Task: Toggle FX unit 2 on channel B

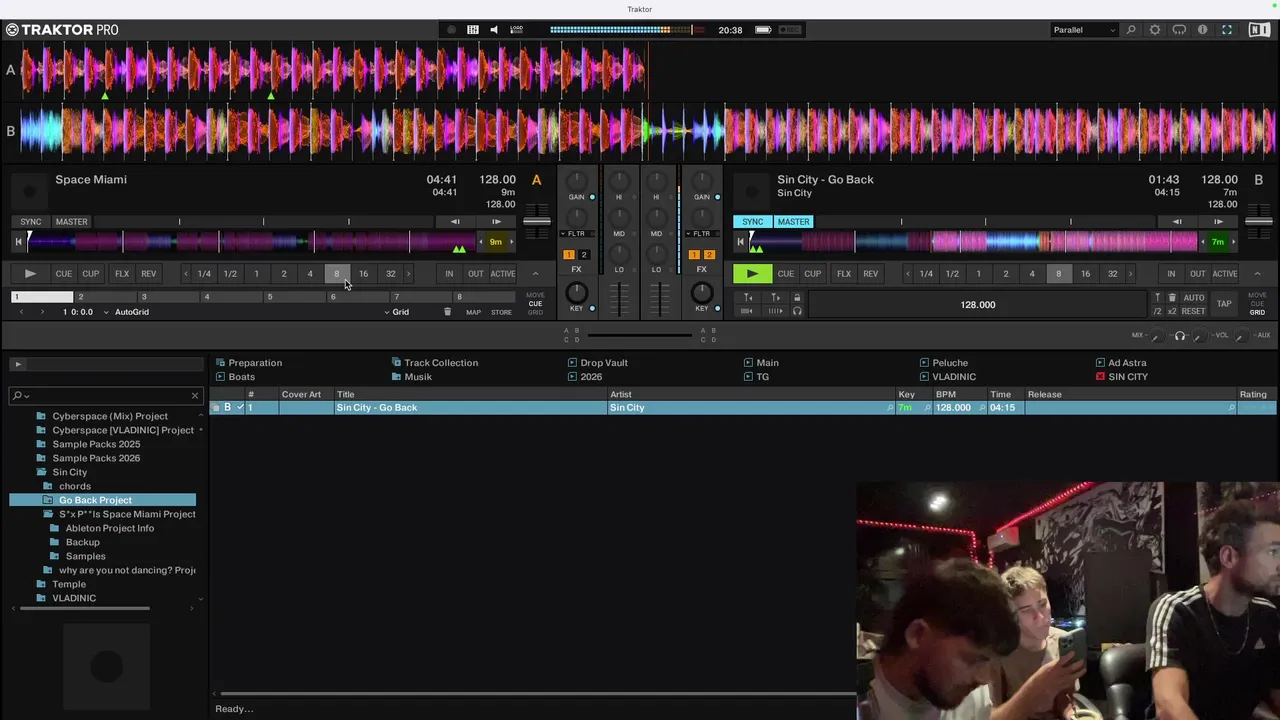Action: point(709,255)
